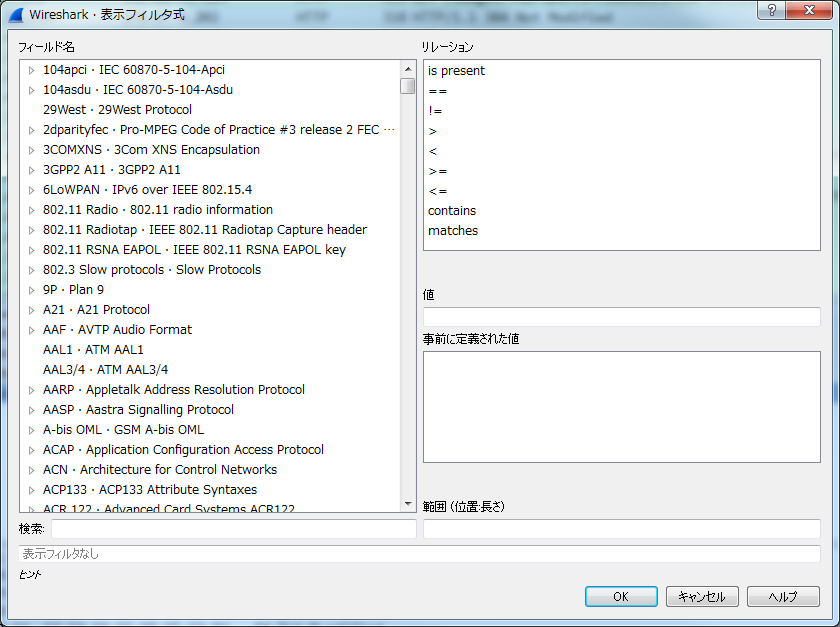Click the title bar question mark help button

click(772, 10)
